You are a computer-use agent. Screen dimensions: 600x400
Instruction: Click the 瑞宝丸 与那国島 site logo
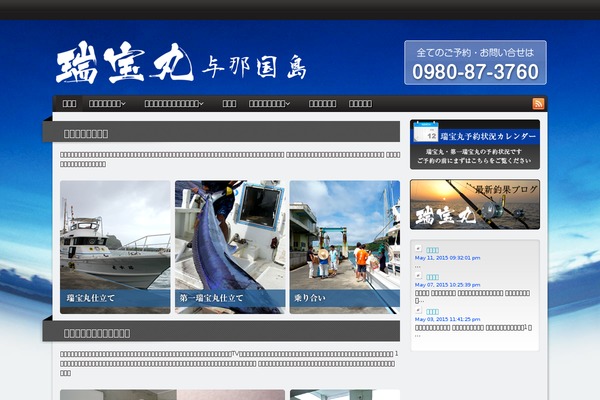[x=181, y=63]
